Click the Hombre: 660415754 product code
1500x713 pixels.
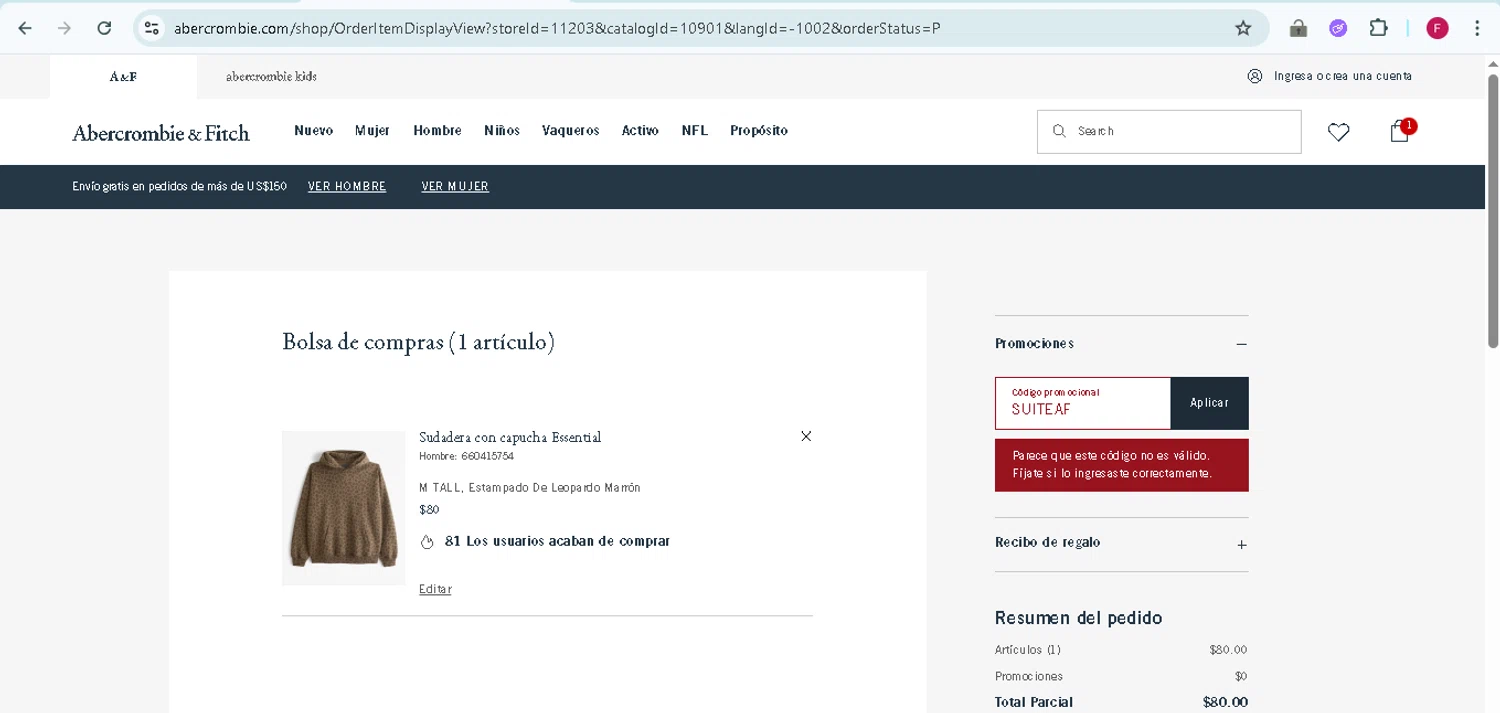pos(466,457)
